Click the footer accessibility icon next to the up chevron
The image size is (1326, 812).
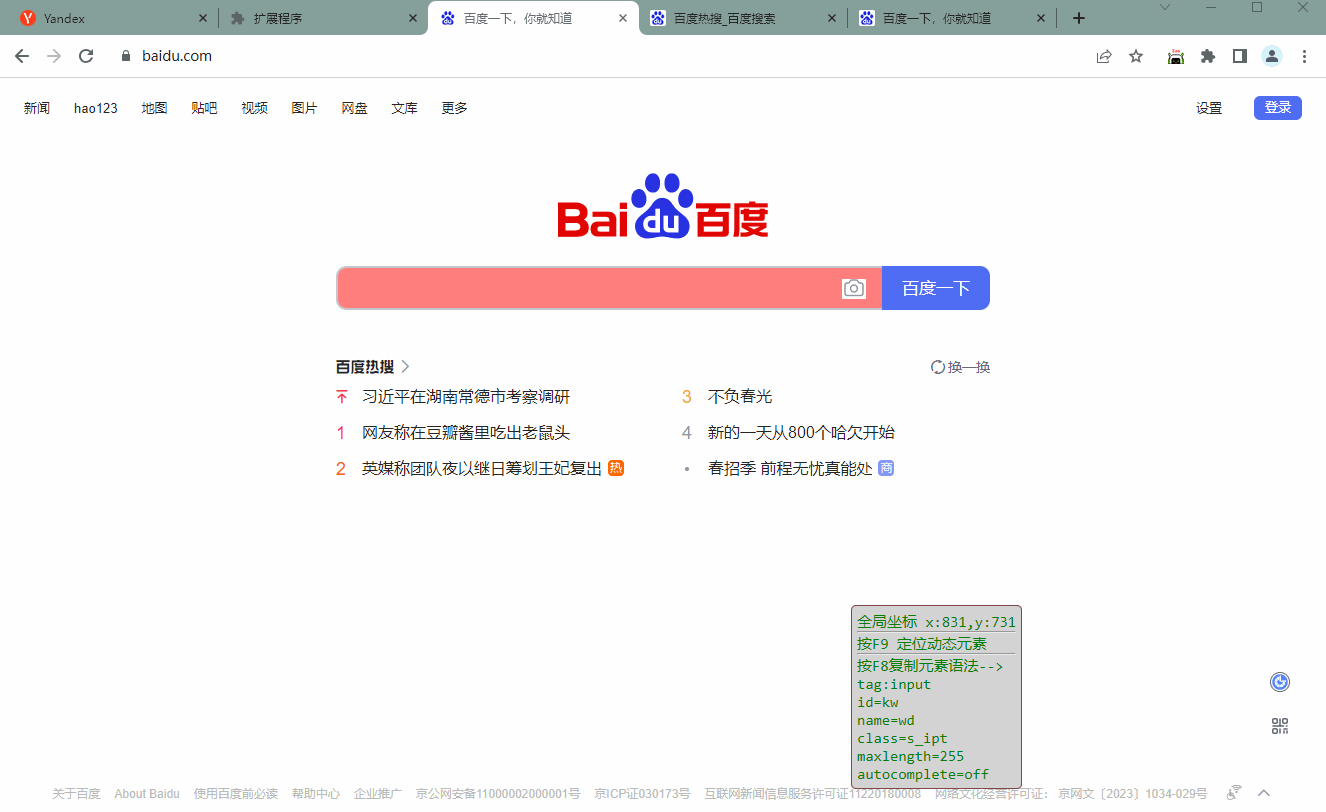(x=1234, y=792)
